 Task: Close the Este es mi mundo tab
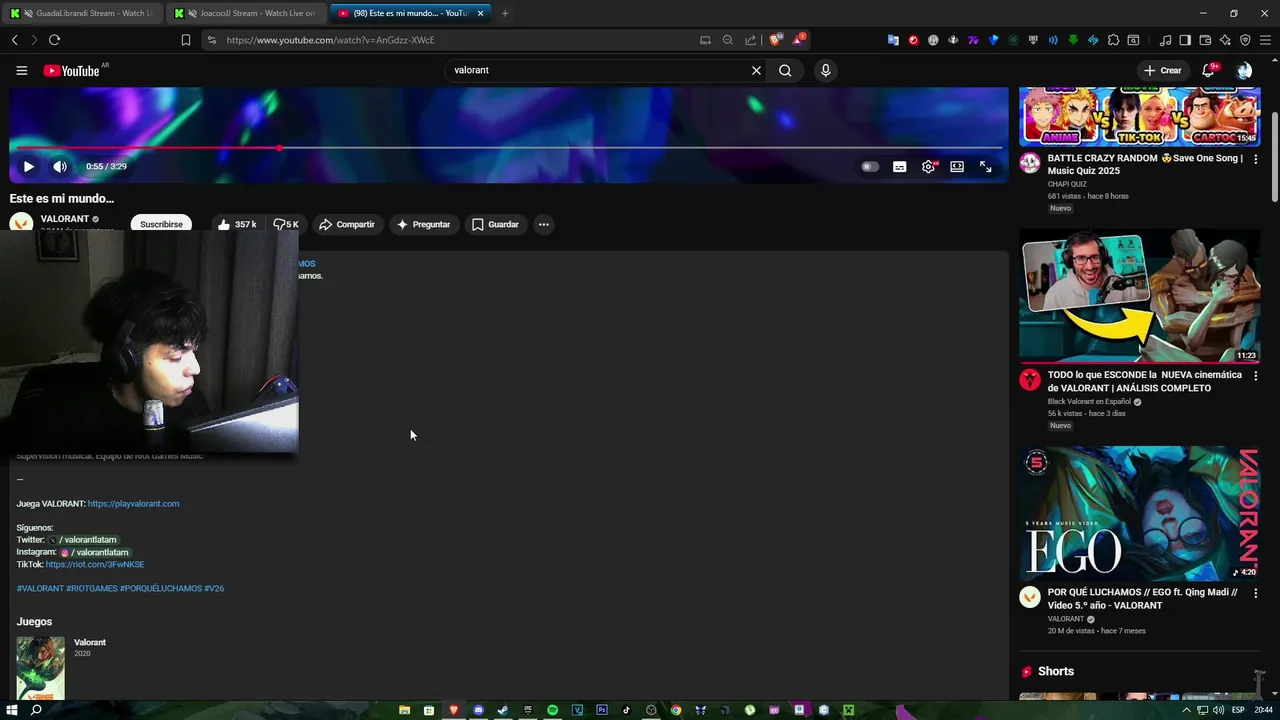point(481,13)
